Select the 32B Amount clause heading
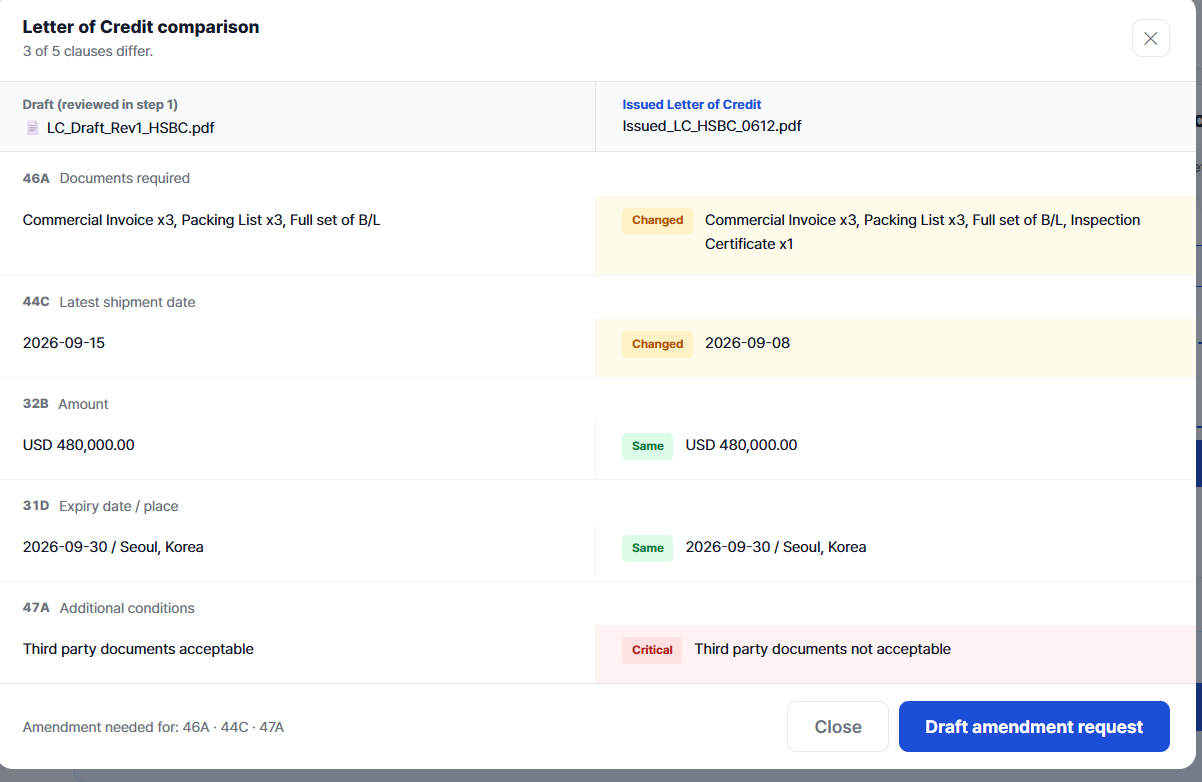 click(x=66, y=404)
